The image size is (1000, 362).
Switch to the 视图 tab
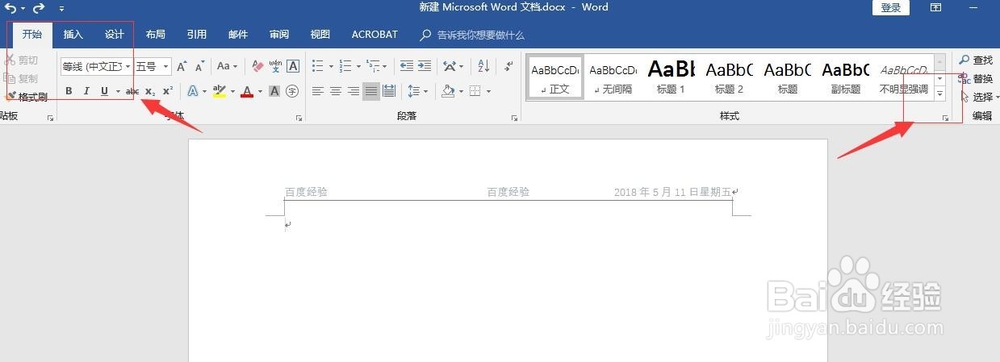coord(320,34)
